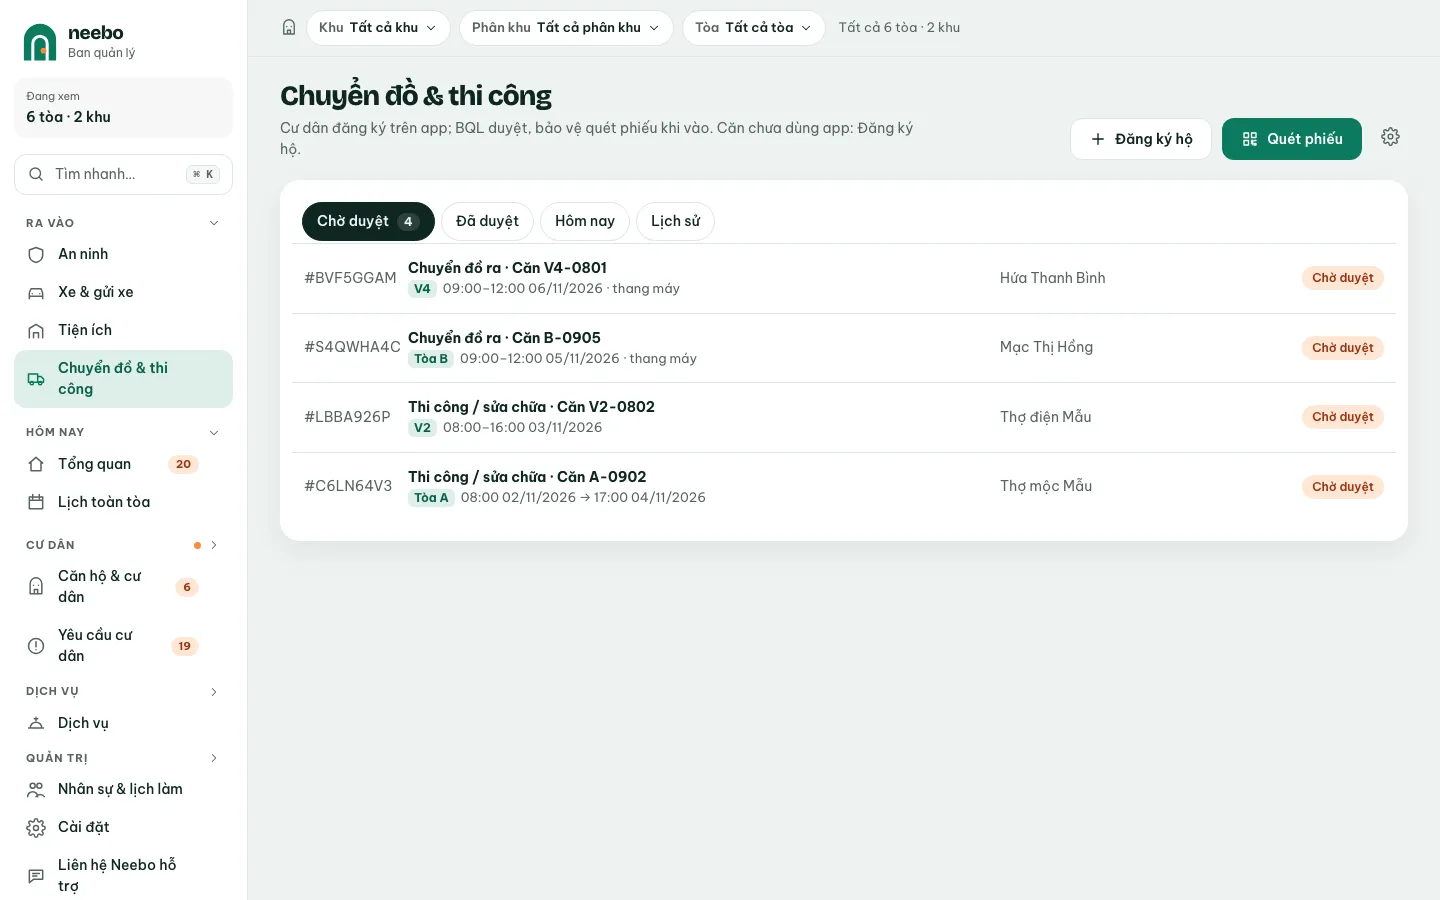Switch to the Đã duyệt tab
Image resolution: width=1440 pixels, height=900 pixels.
(487, 221)
